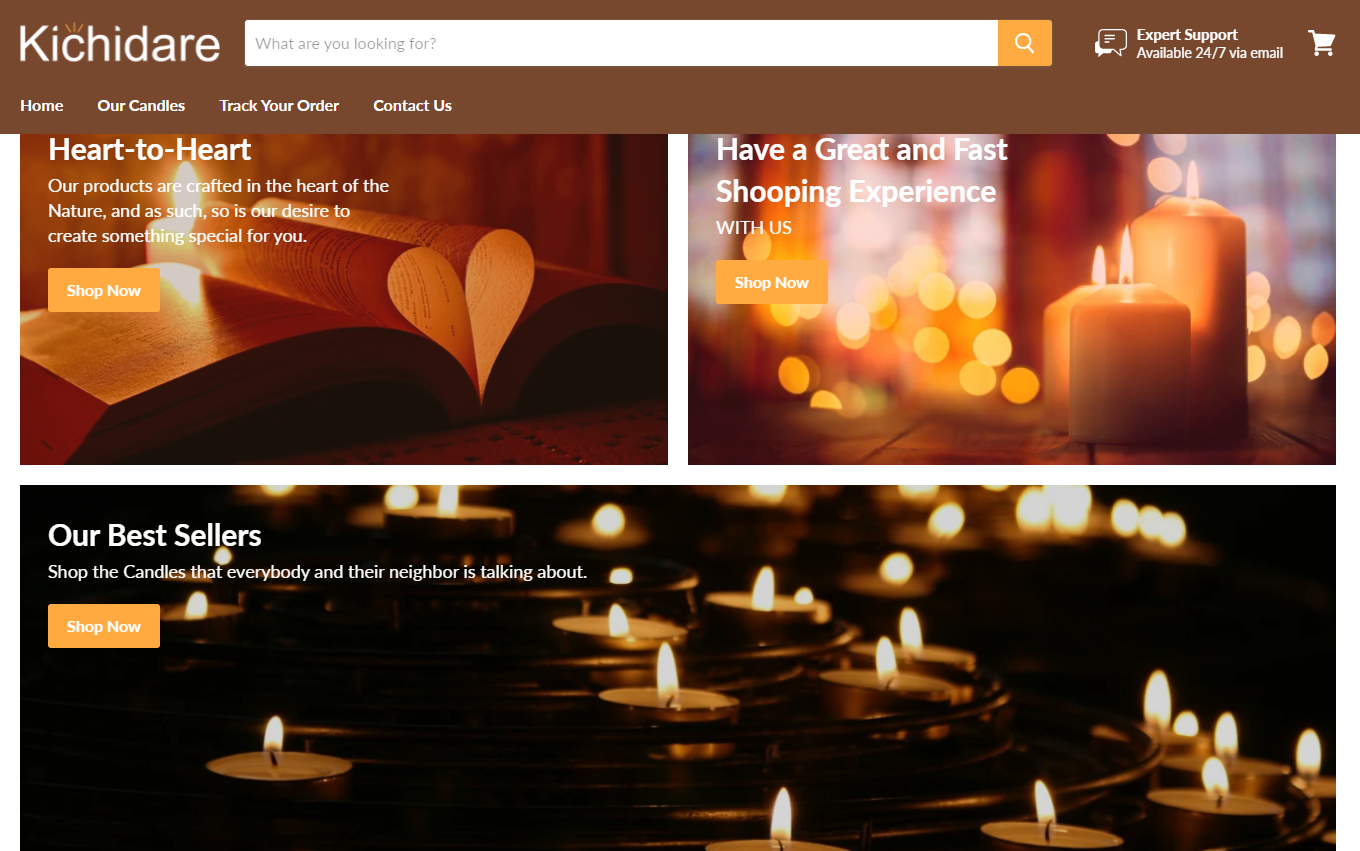Click the Best Sellers subtitle about neighbors
The width and height of the screenshot is (1360, 851).
pos(317,572)
